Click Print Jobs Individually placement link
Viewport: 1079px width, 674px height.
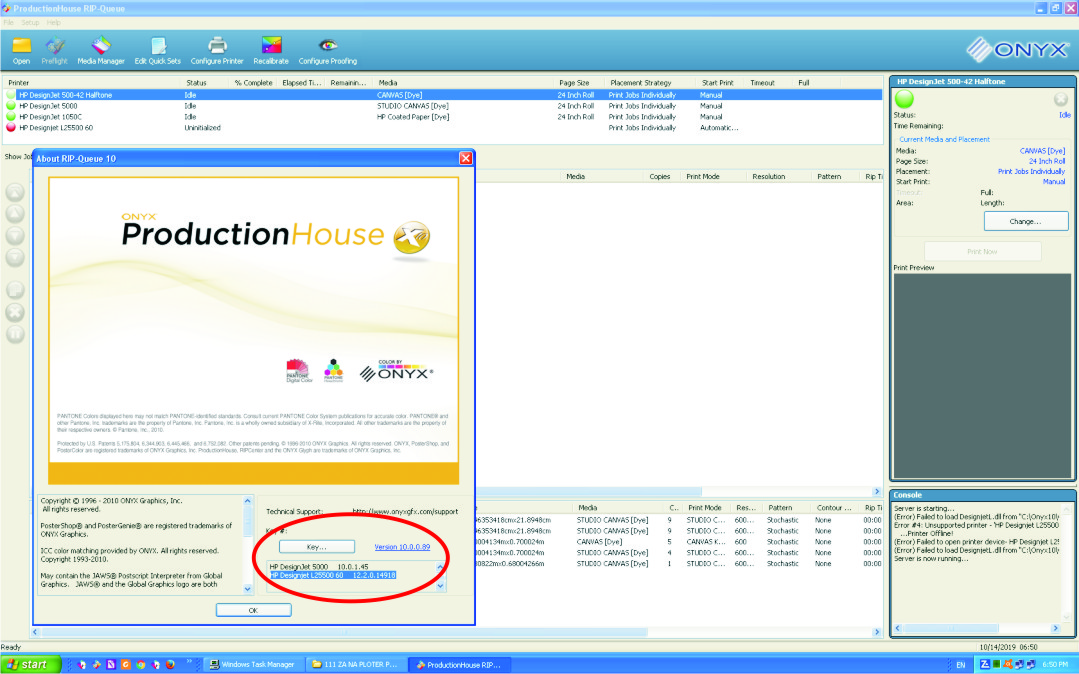(x=1031, y=171)
